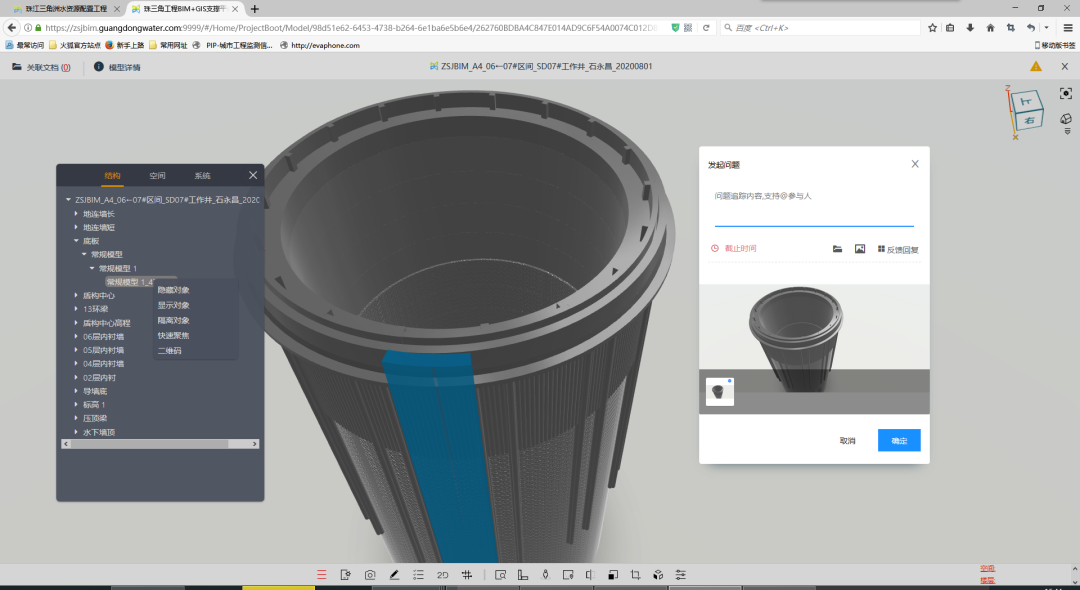This screenshot has width=1080, height=590.
Task: Select the 导墙底 tree row
Action: [94, 391]
